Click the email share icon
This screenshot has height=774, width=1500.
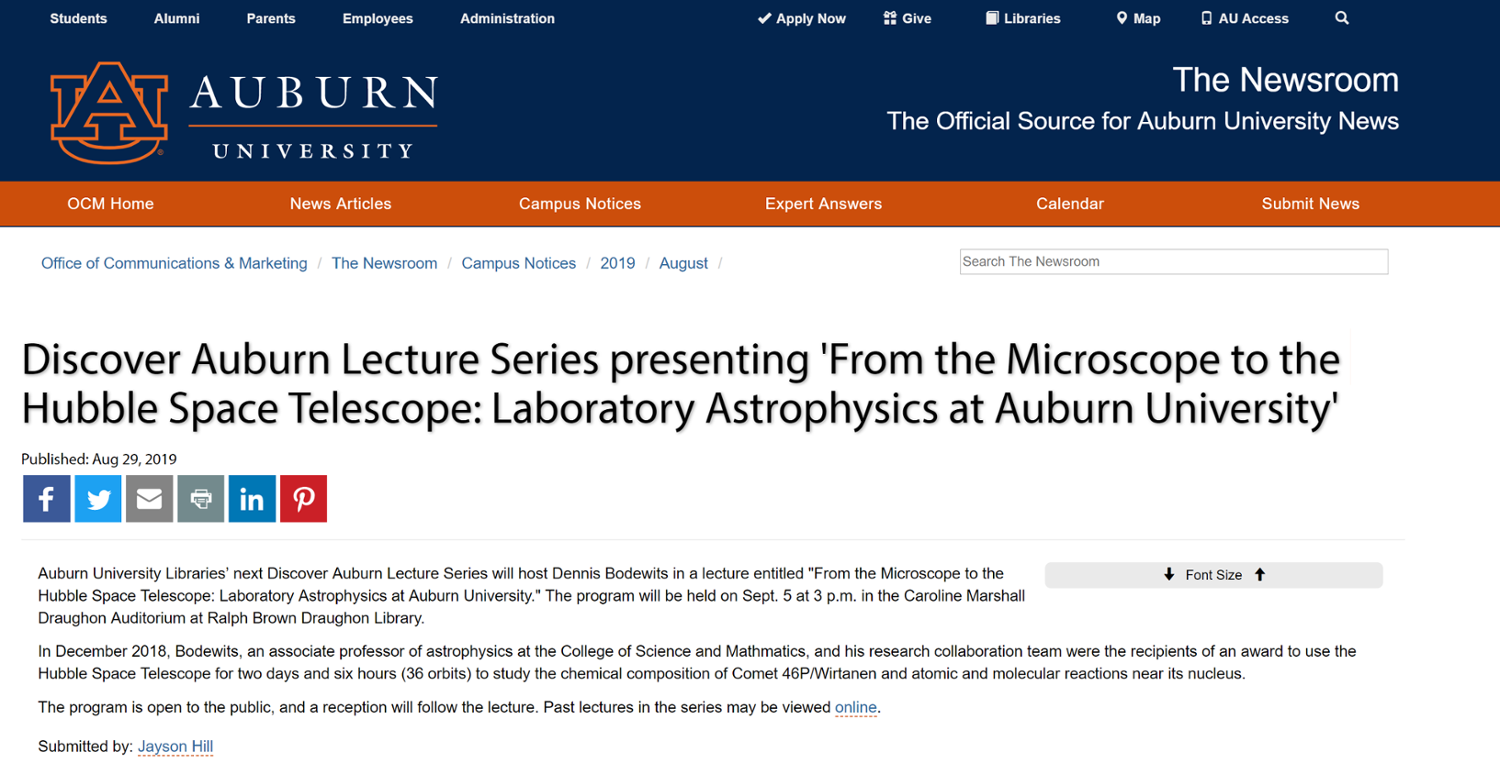point(149,499)
